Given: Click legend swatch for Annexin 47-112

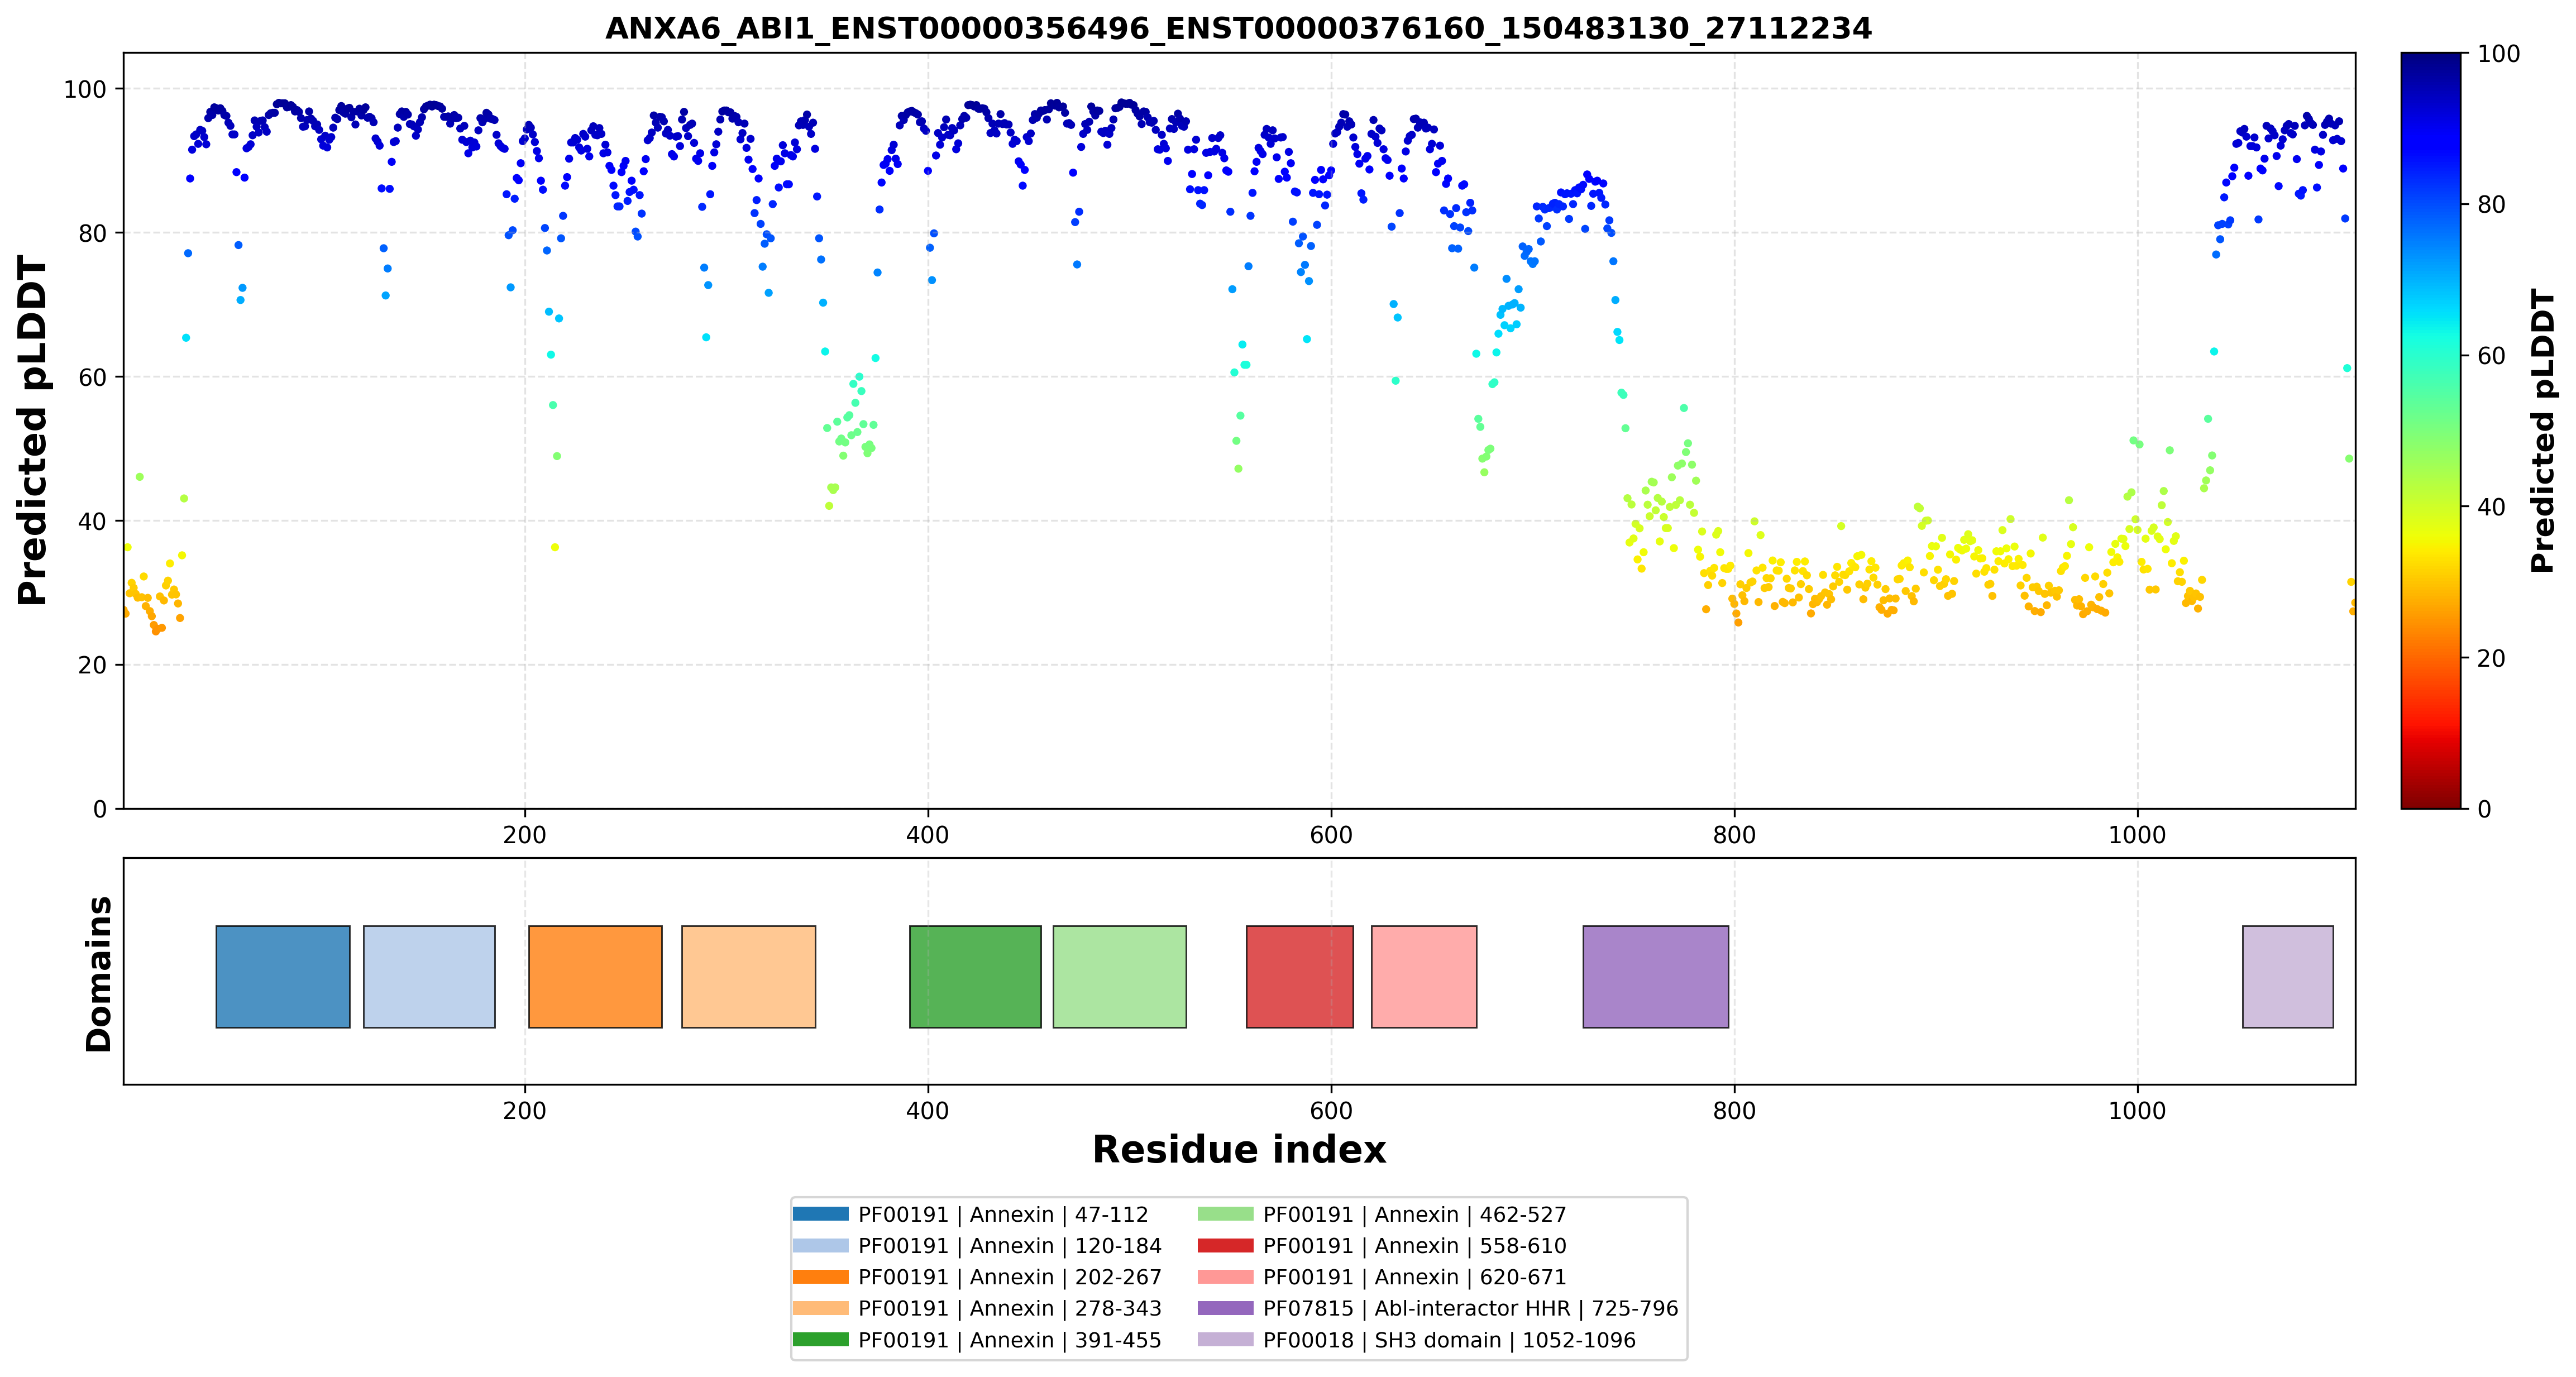Looking at the screenshot, I should [820, 1214].
